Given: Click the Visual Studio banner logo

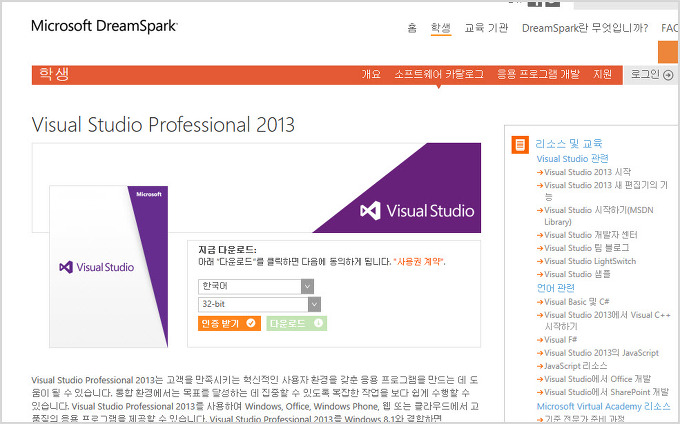Looking at the screenshot, I should click(x=417, y=211).
